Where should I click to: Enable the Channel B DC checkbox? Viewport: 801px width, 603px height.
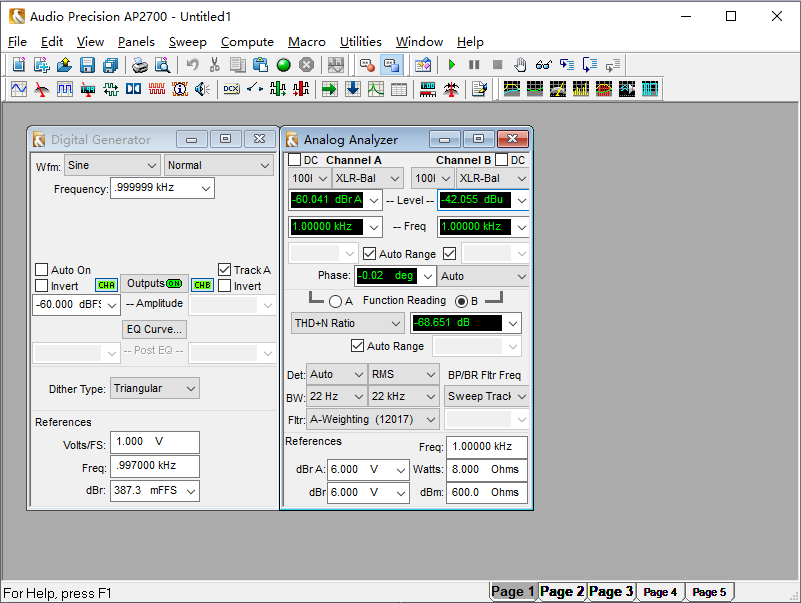pos(502,160)
